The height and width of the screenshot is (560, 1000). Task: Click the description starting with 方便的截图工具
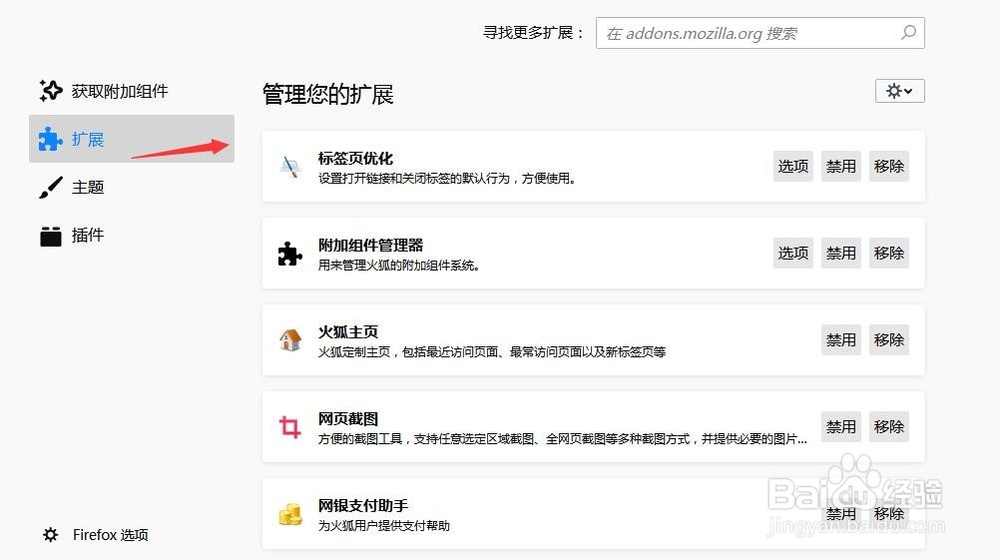click(562, 439)
